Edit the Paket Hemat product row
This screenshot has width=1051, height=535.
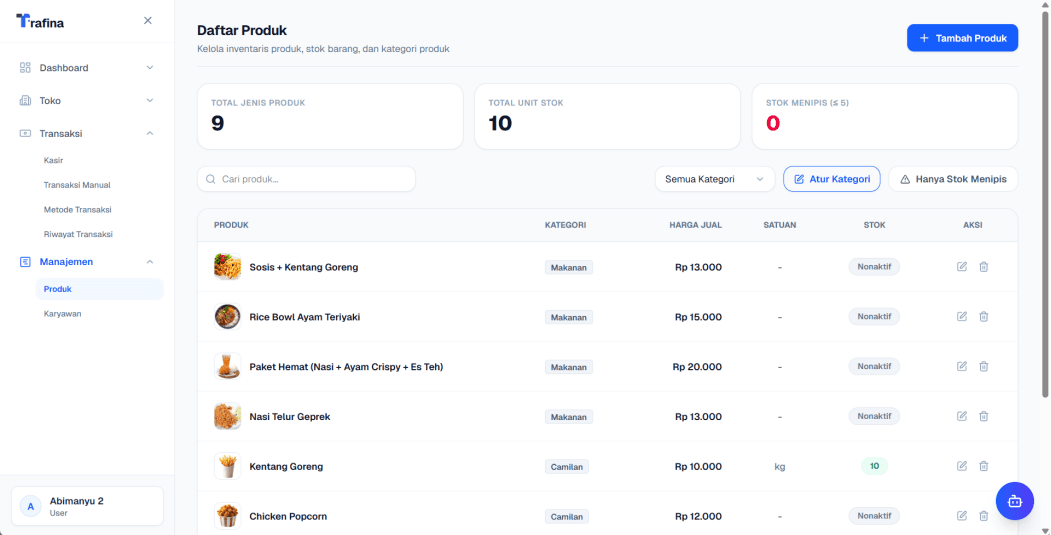962,366
